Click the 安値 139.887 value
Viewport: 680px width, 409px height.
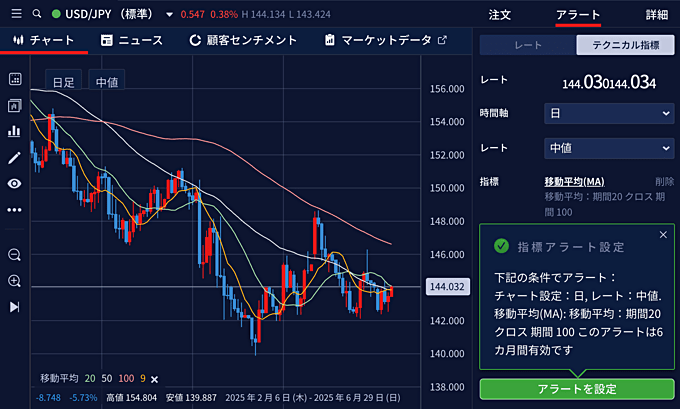click(191, 398)
